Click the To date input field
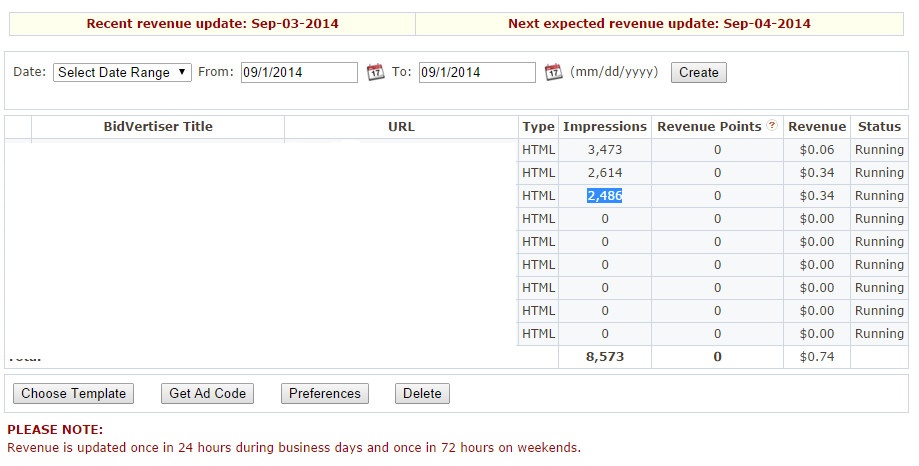 [477, 72]
